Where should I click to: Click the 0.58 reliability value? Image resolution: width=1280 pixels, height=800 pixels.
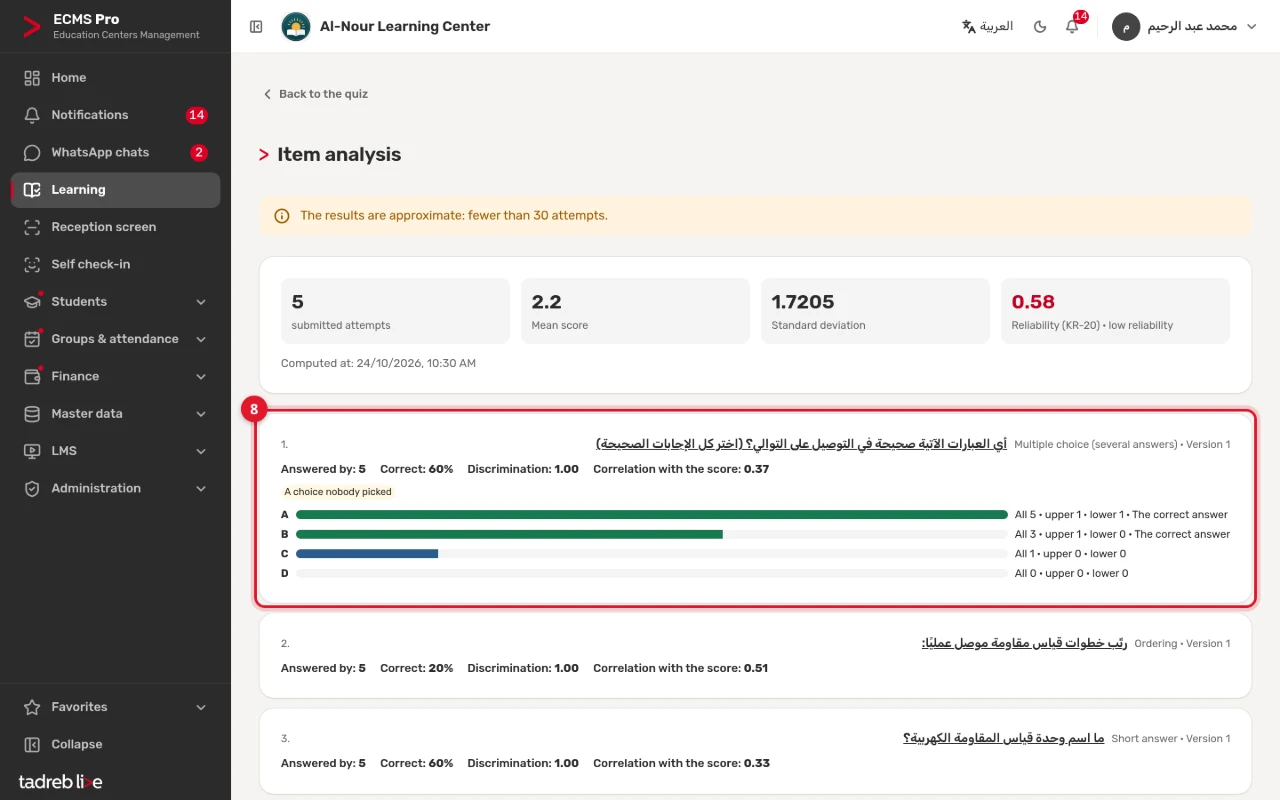point(1033,302)
